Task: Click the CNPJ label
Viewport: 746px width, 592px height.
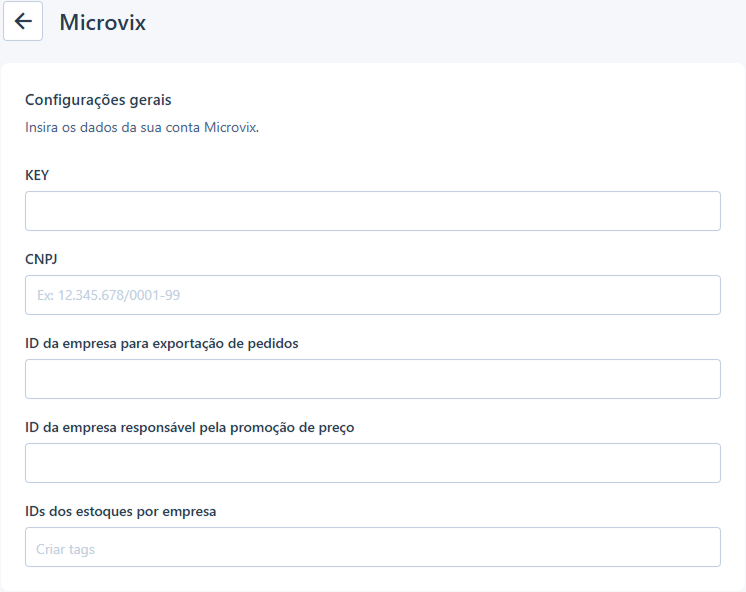Action: tap(41, 259)
